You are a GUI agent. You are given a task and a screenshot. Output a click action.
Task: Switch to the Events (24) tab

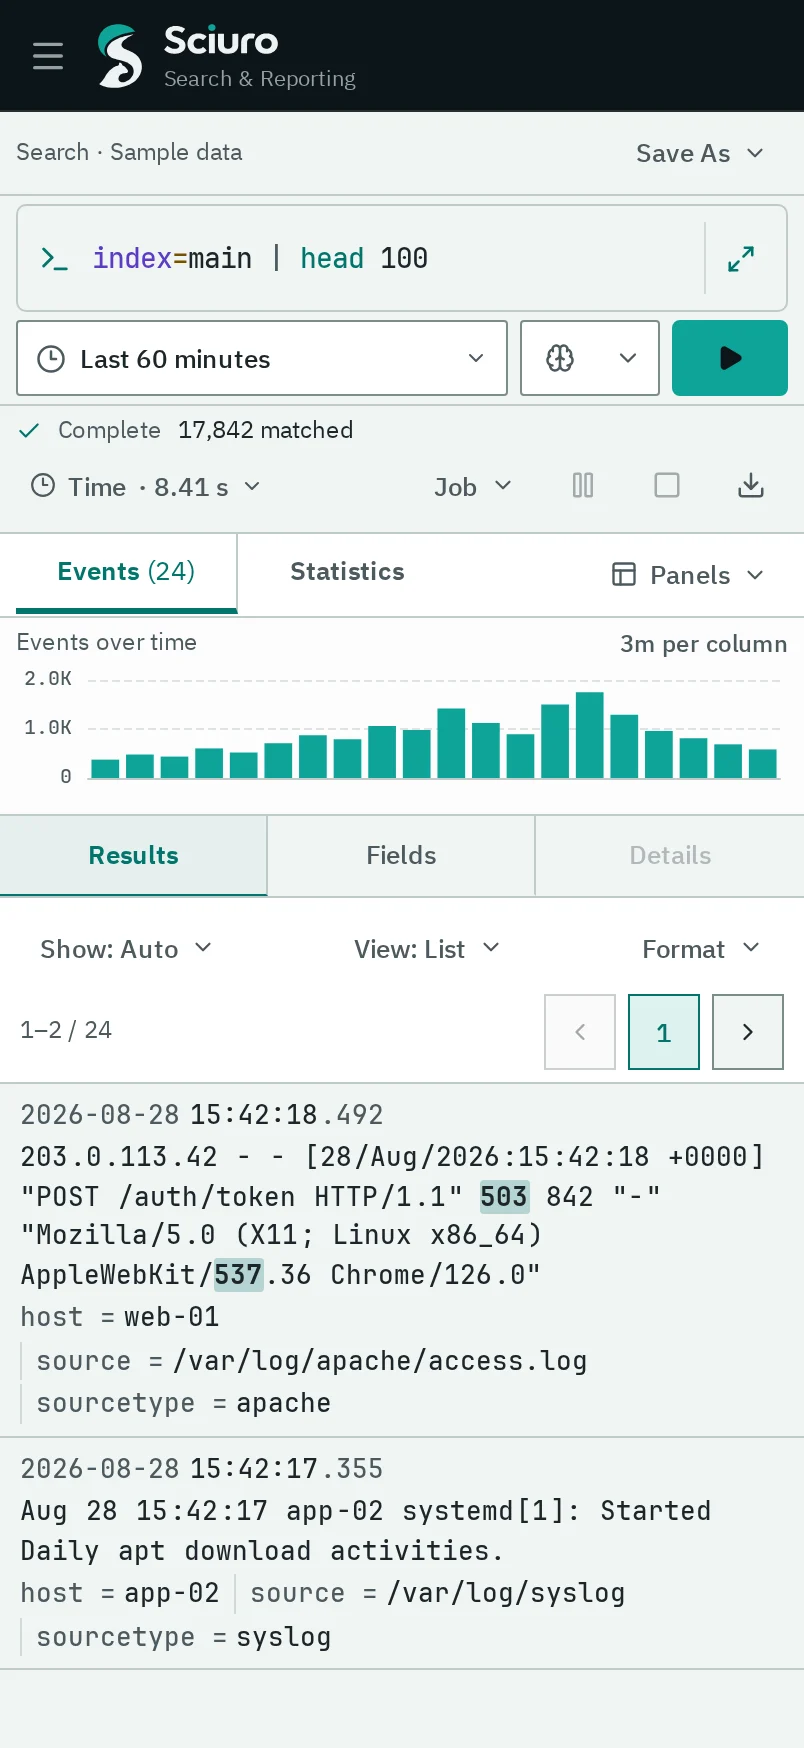coord(126,572)
